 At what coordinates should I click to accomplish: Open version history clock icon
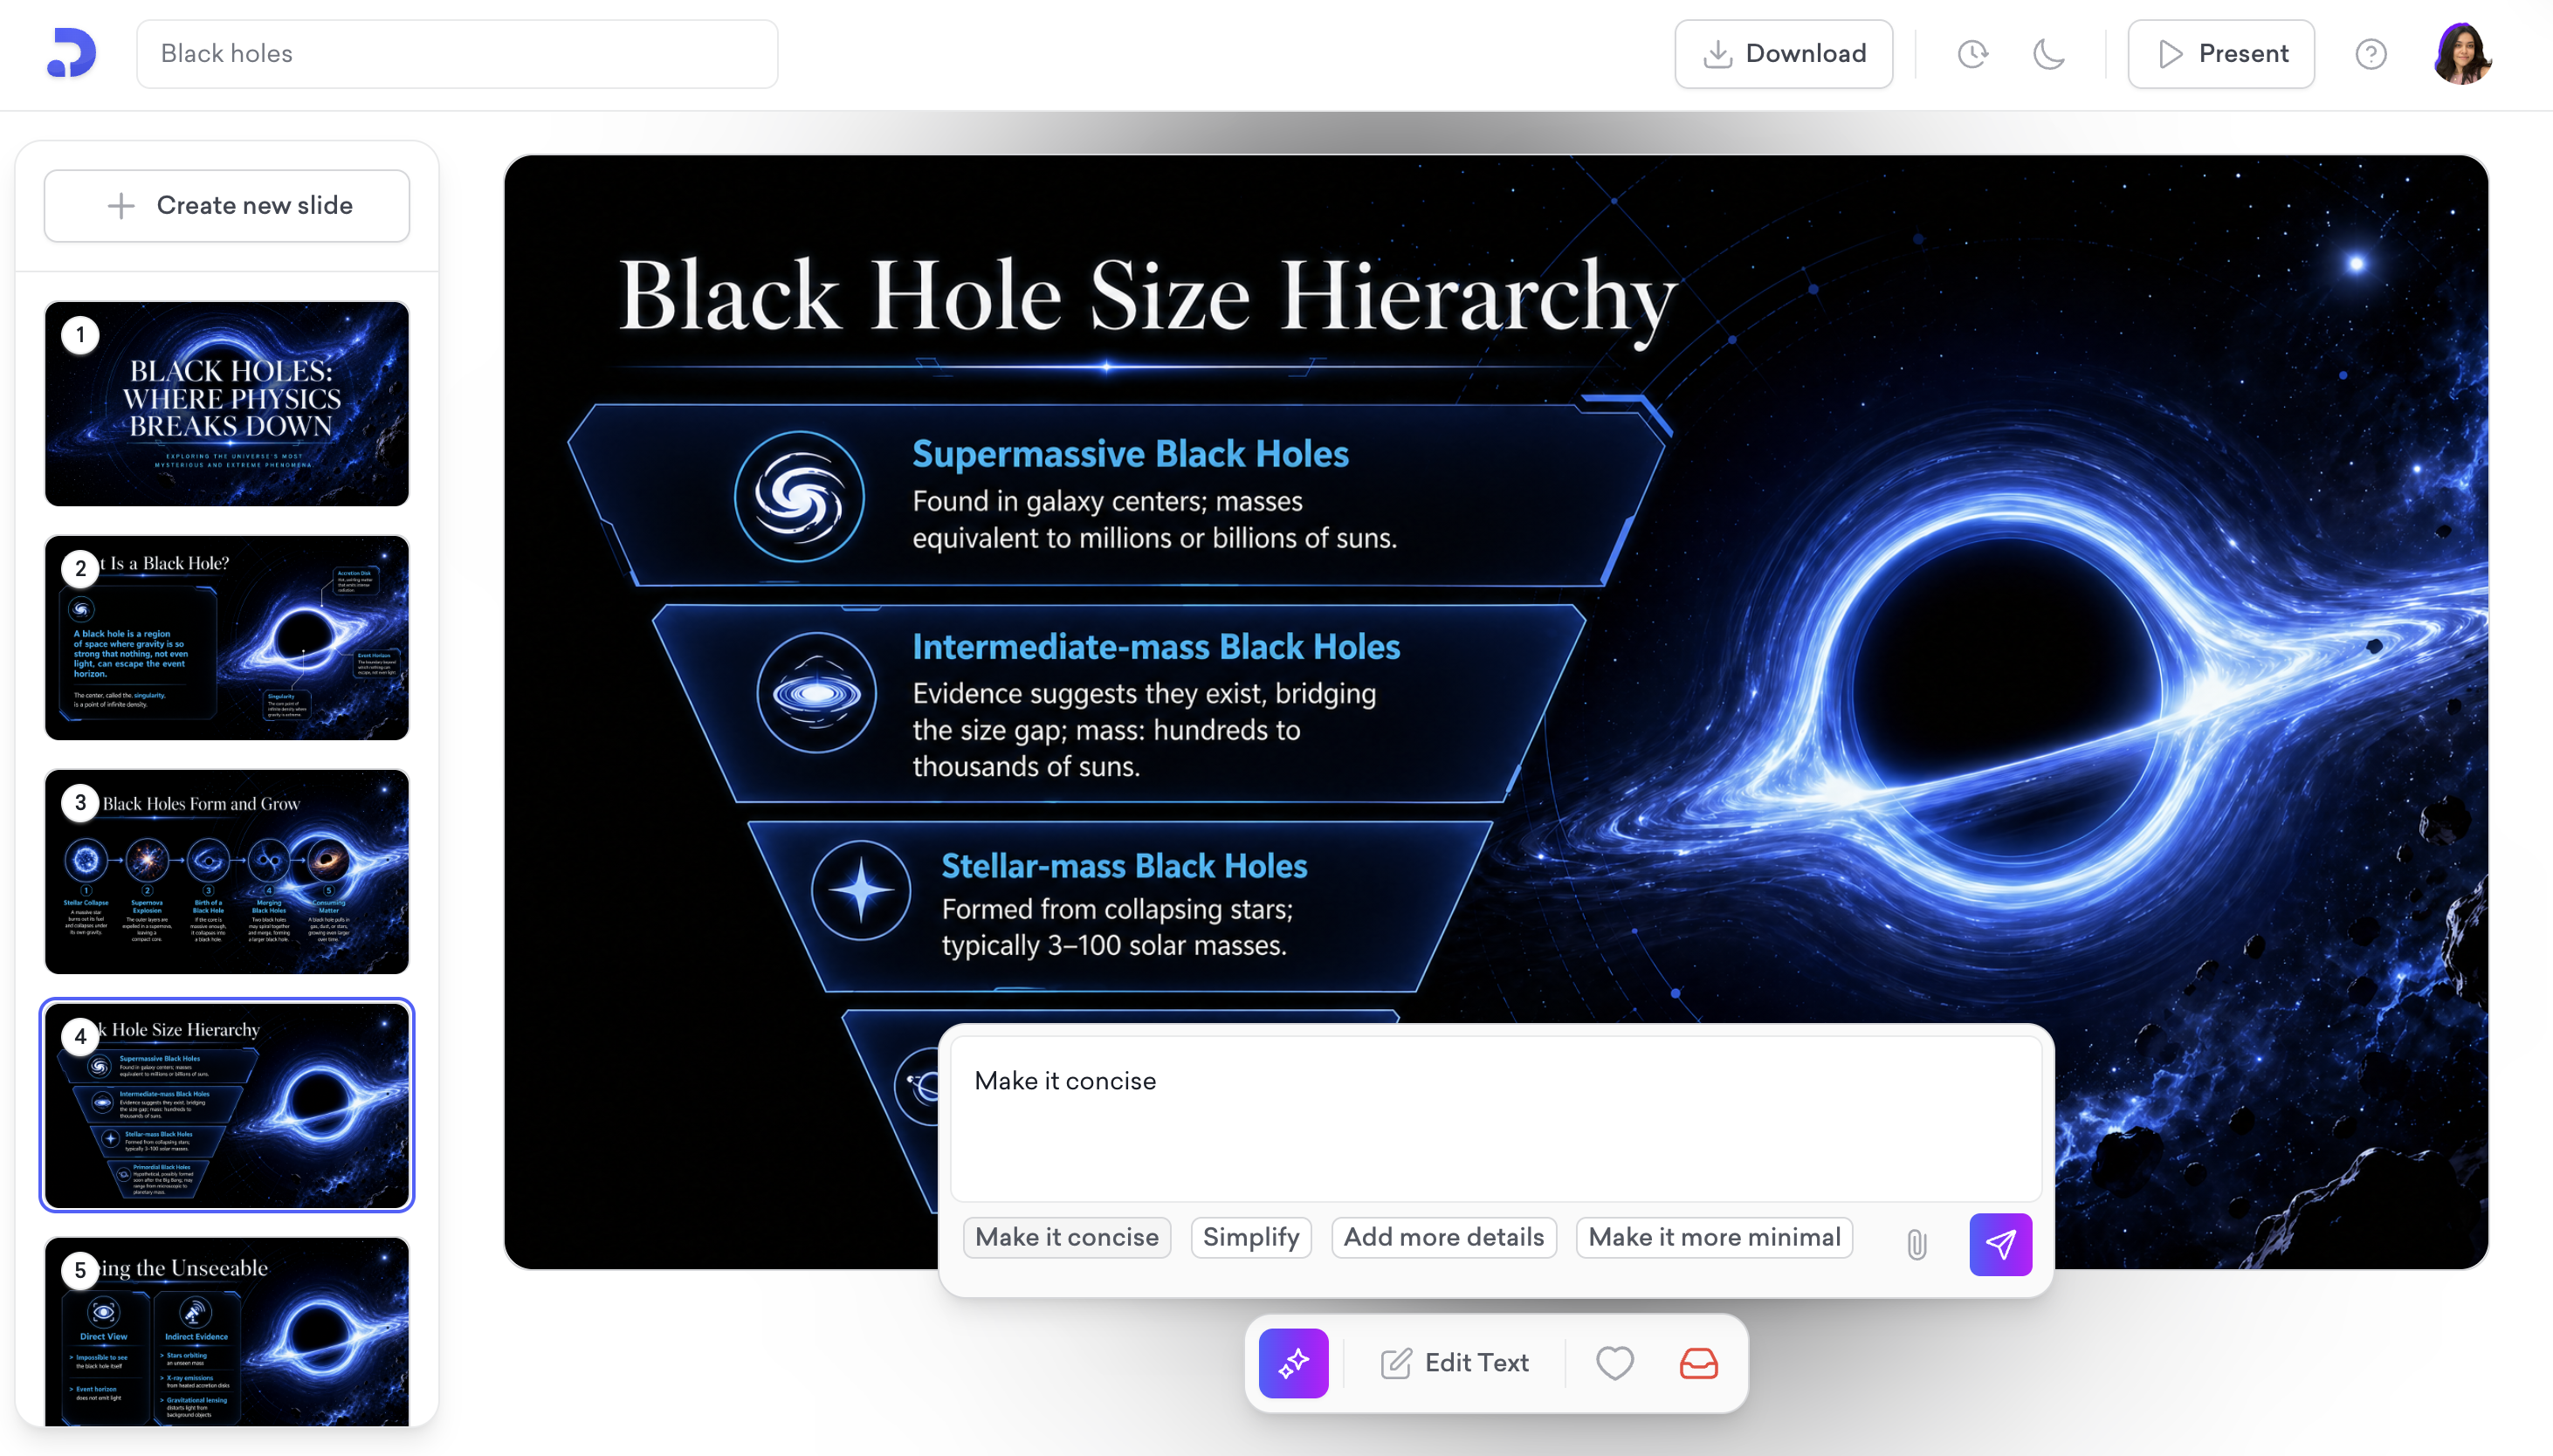pos(1972,54)
